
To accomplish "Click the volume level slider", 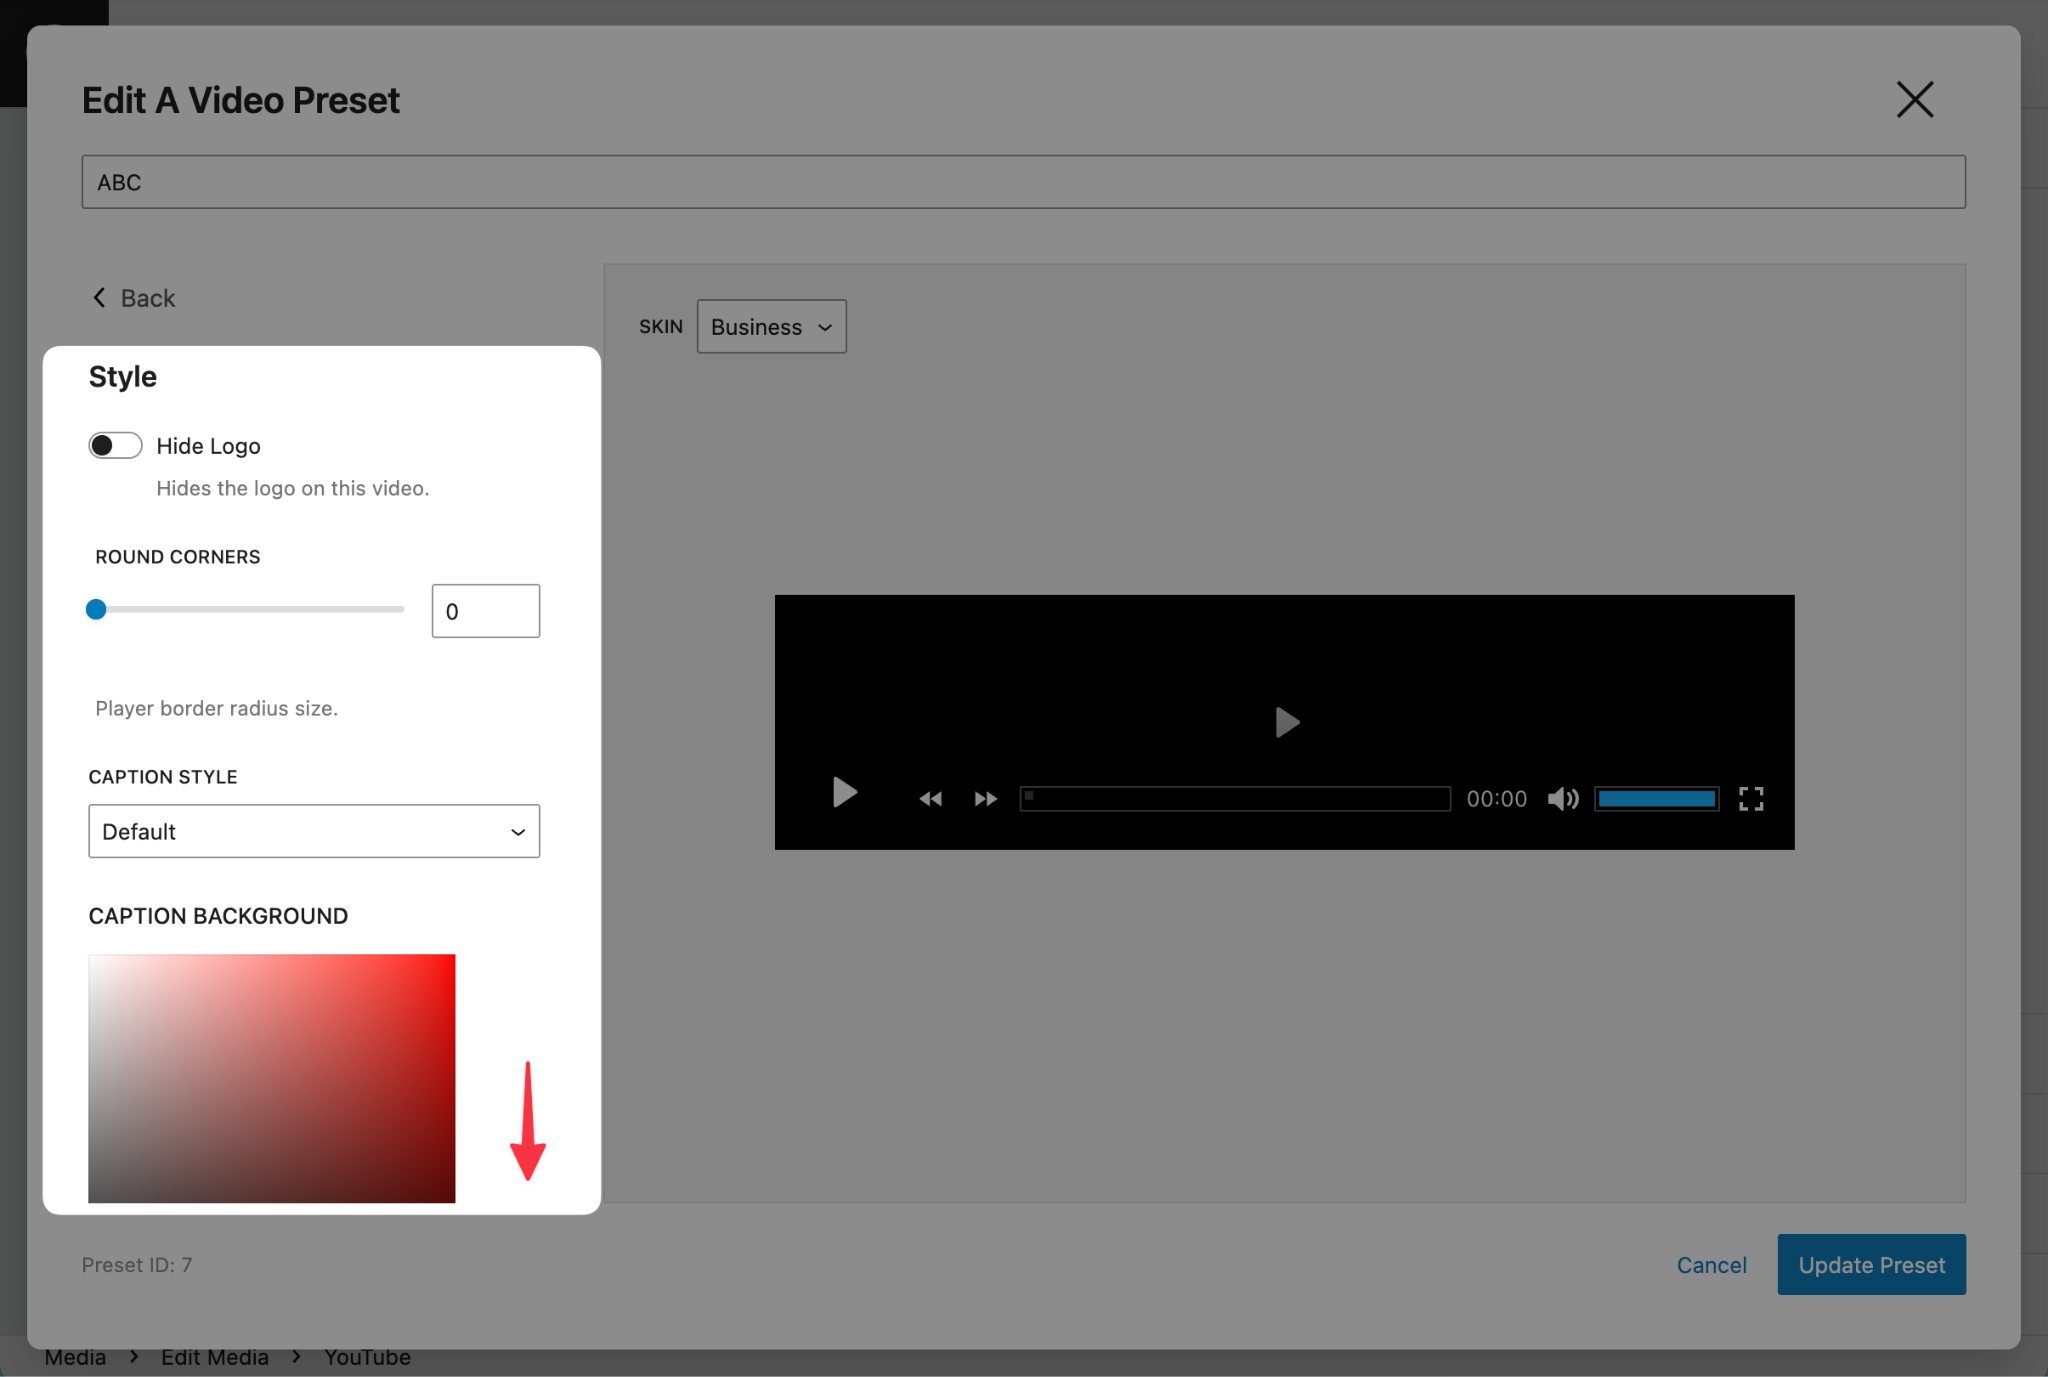I will [x=1655, y=797].
